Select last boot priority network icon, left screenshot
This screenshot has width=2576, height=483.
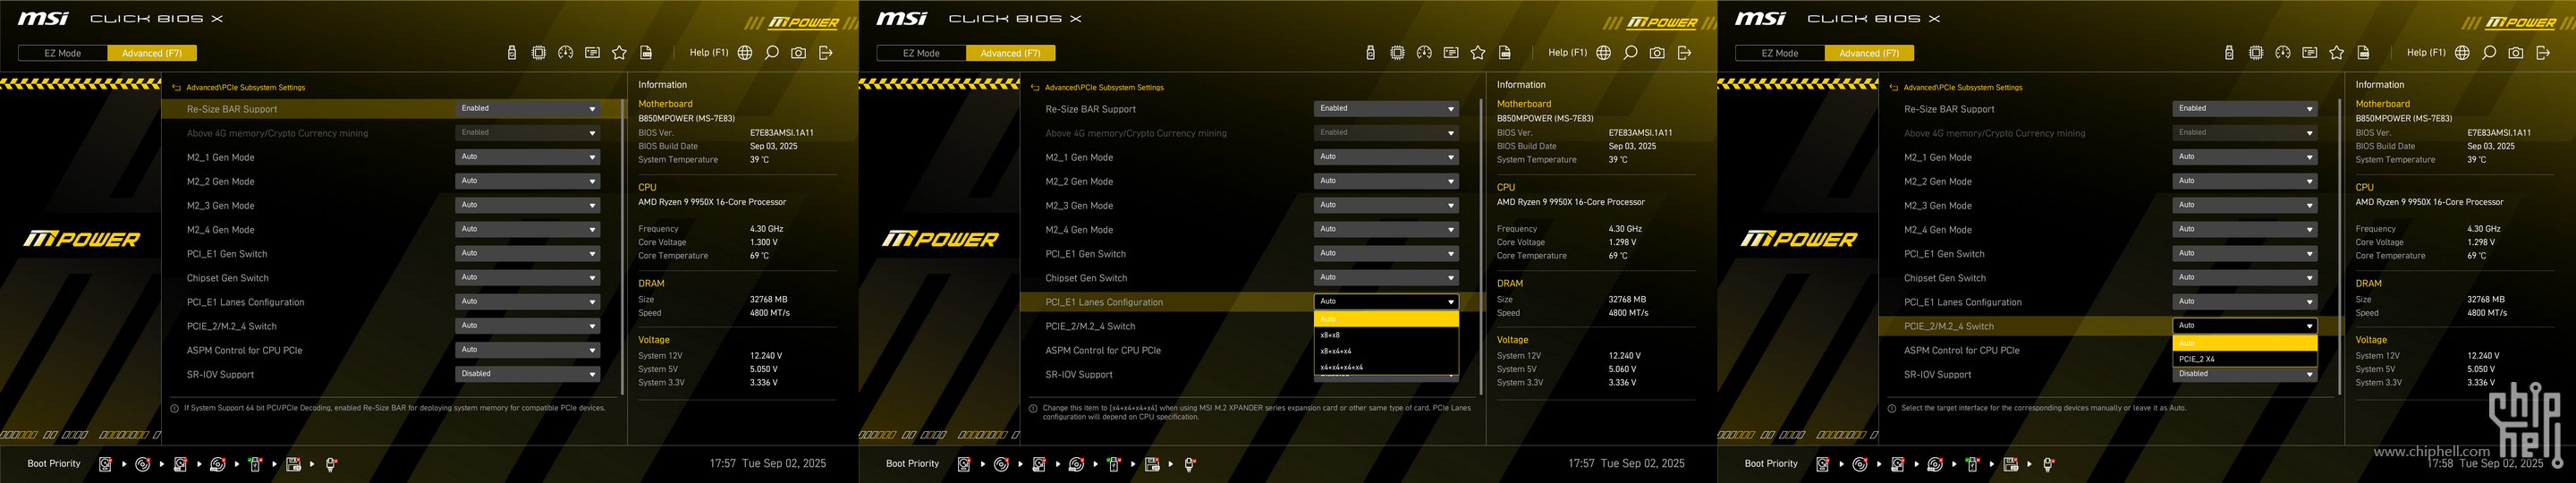(331, 464)
